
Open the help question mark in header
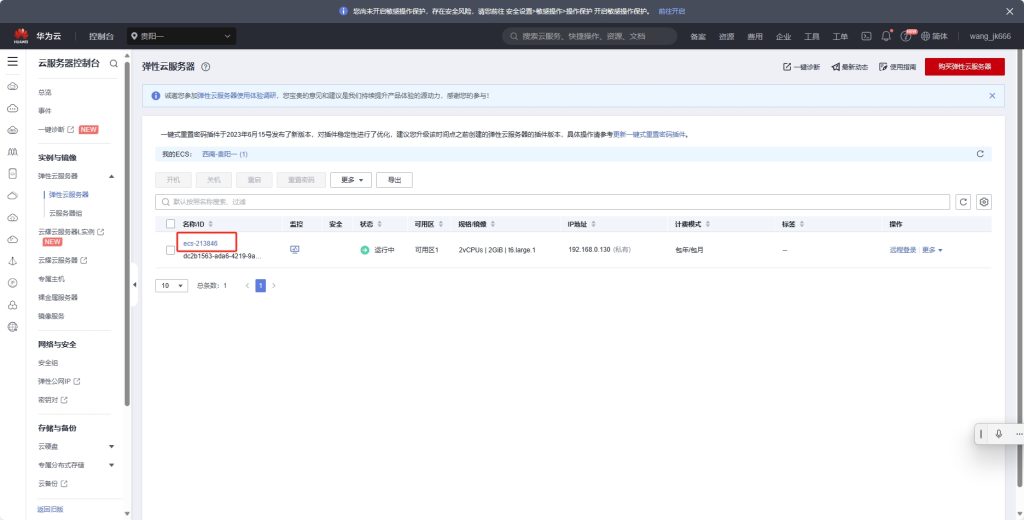tap(906, 37)
